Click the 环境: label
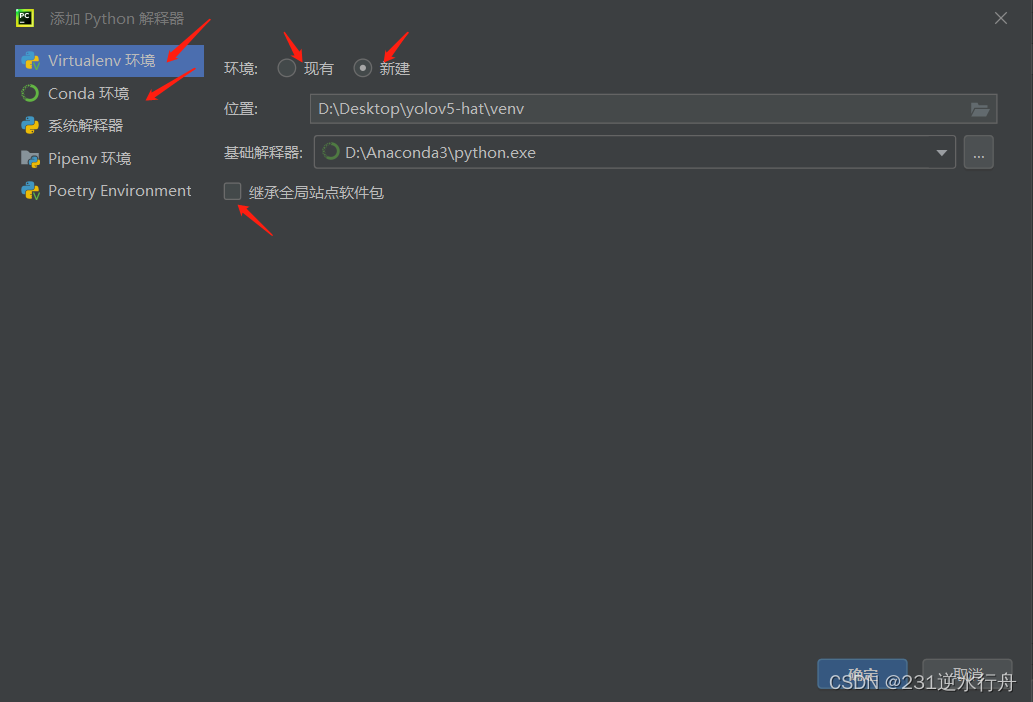This screenshot has height=702, width=1033. 241,68
